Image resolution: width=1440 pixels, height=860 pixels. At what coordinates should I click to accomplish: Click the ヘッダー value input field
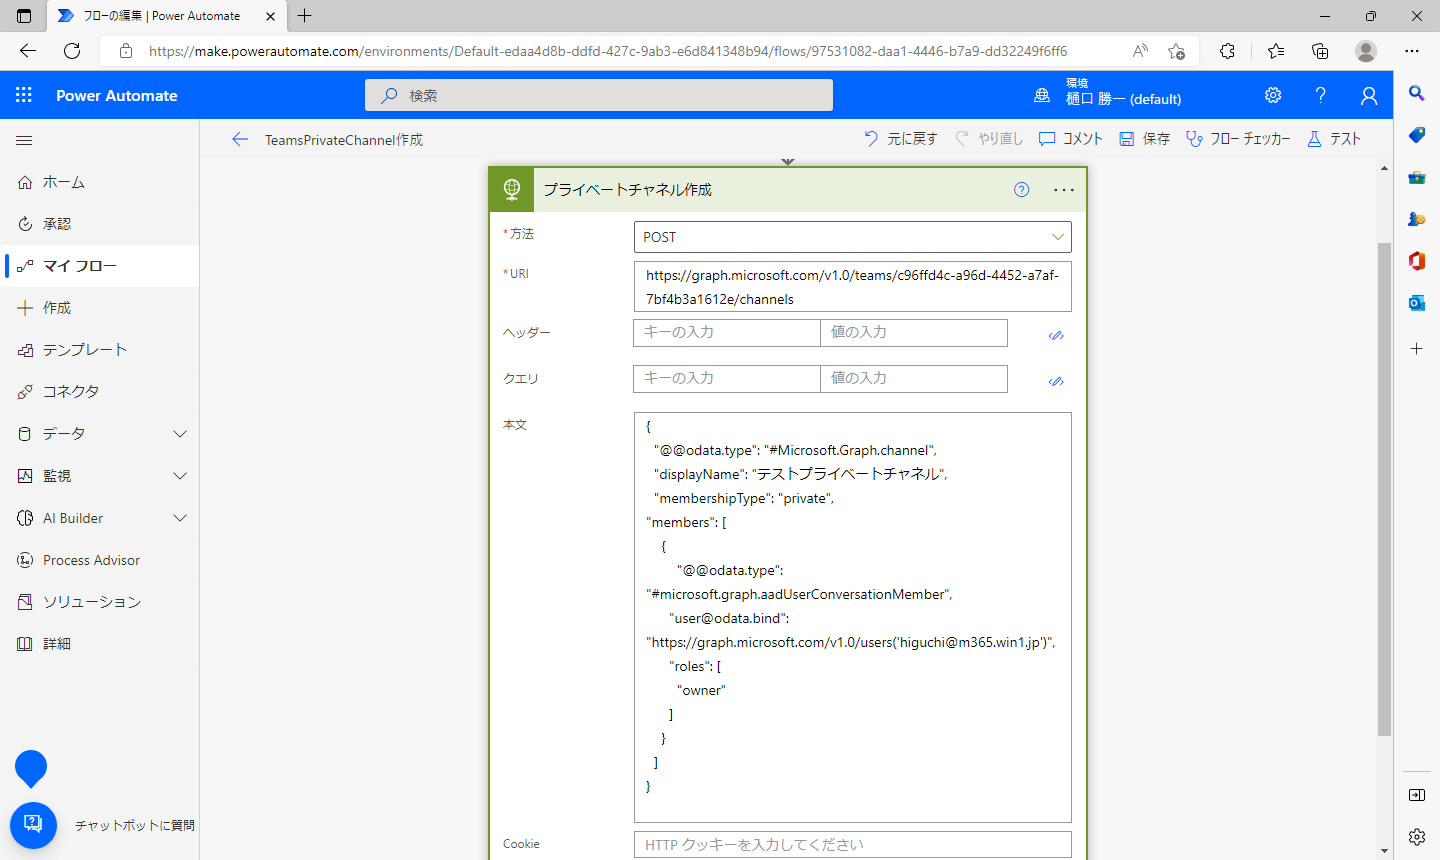(x=914, y=332)
